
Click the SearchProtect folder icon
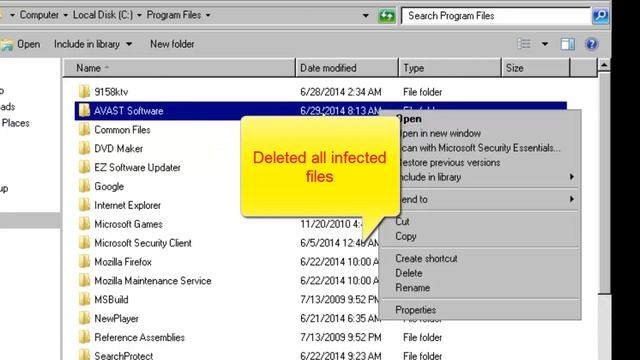(x=84, y=355)
